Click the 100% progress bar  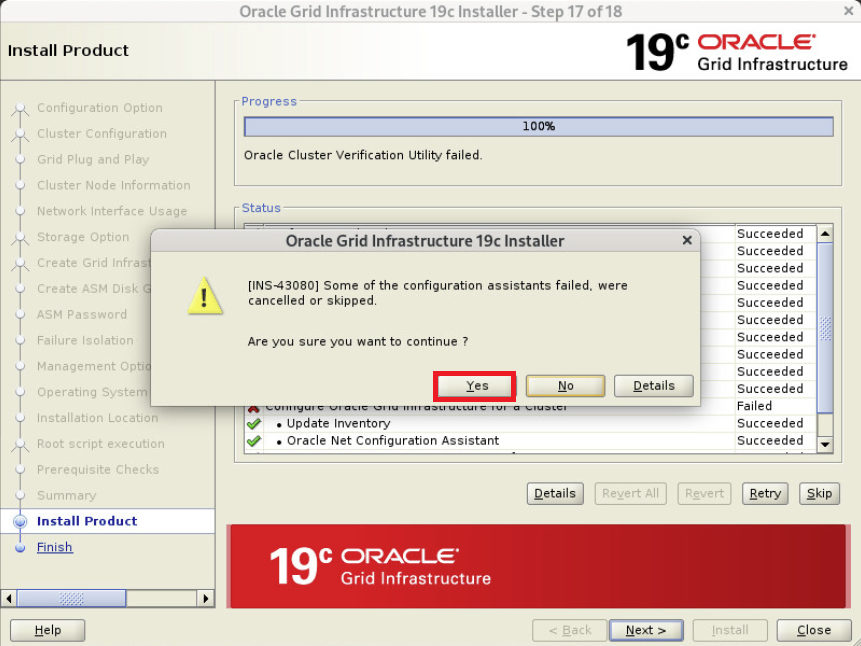[x=539, y=126]
